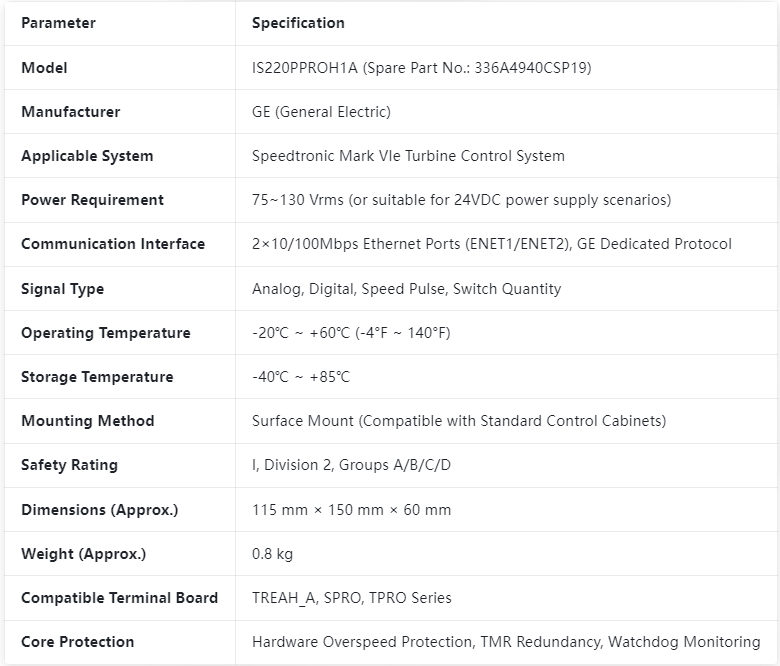Screen dimensions: 780x666
Task: Click the GE (General Electric) value
Action: [x=321, y=112]
